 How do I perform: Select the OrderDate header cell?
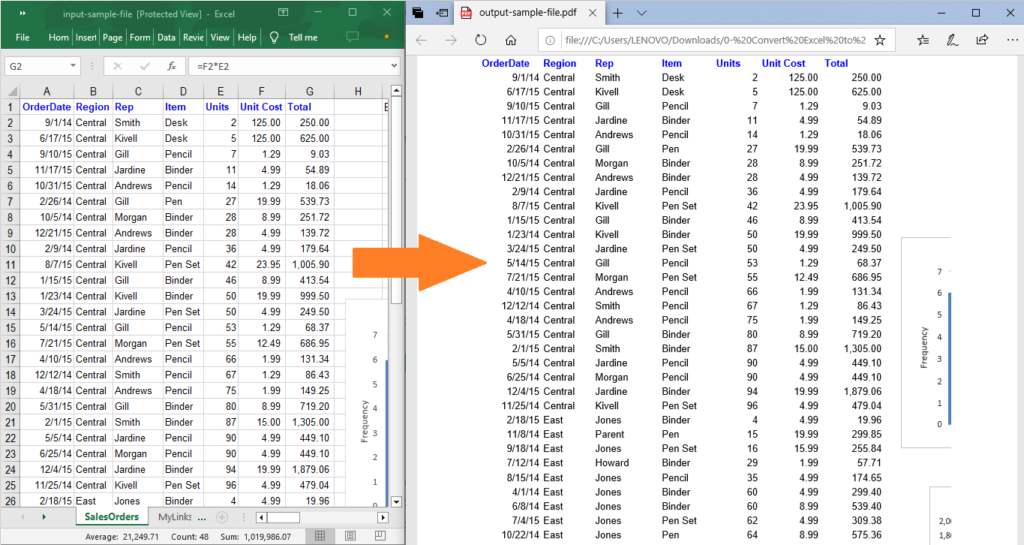pyautogui.click(x=46, y=107)
